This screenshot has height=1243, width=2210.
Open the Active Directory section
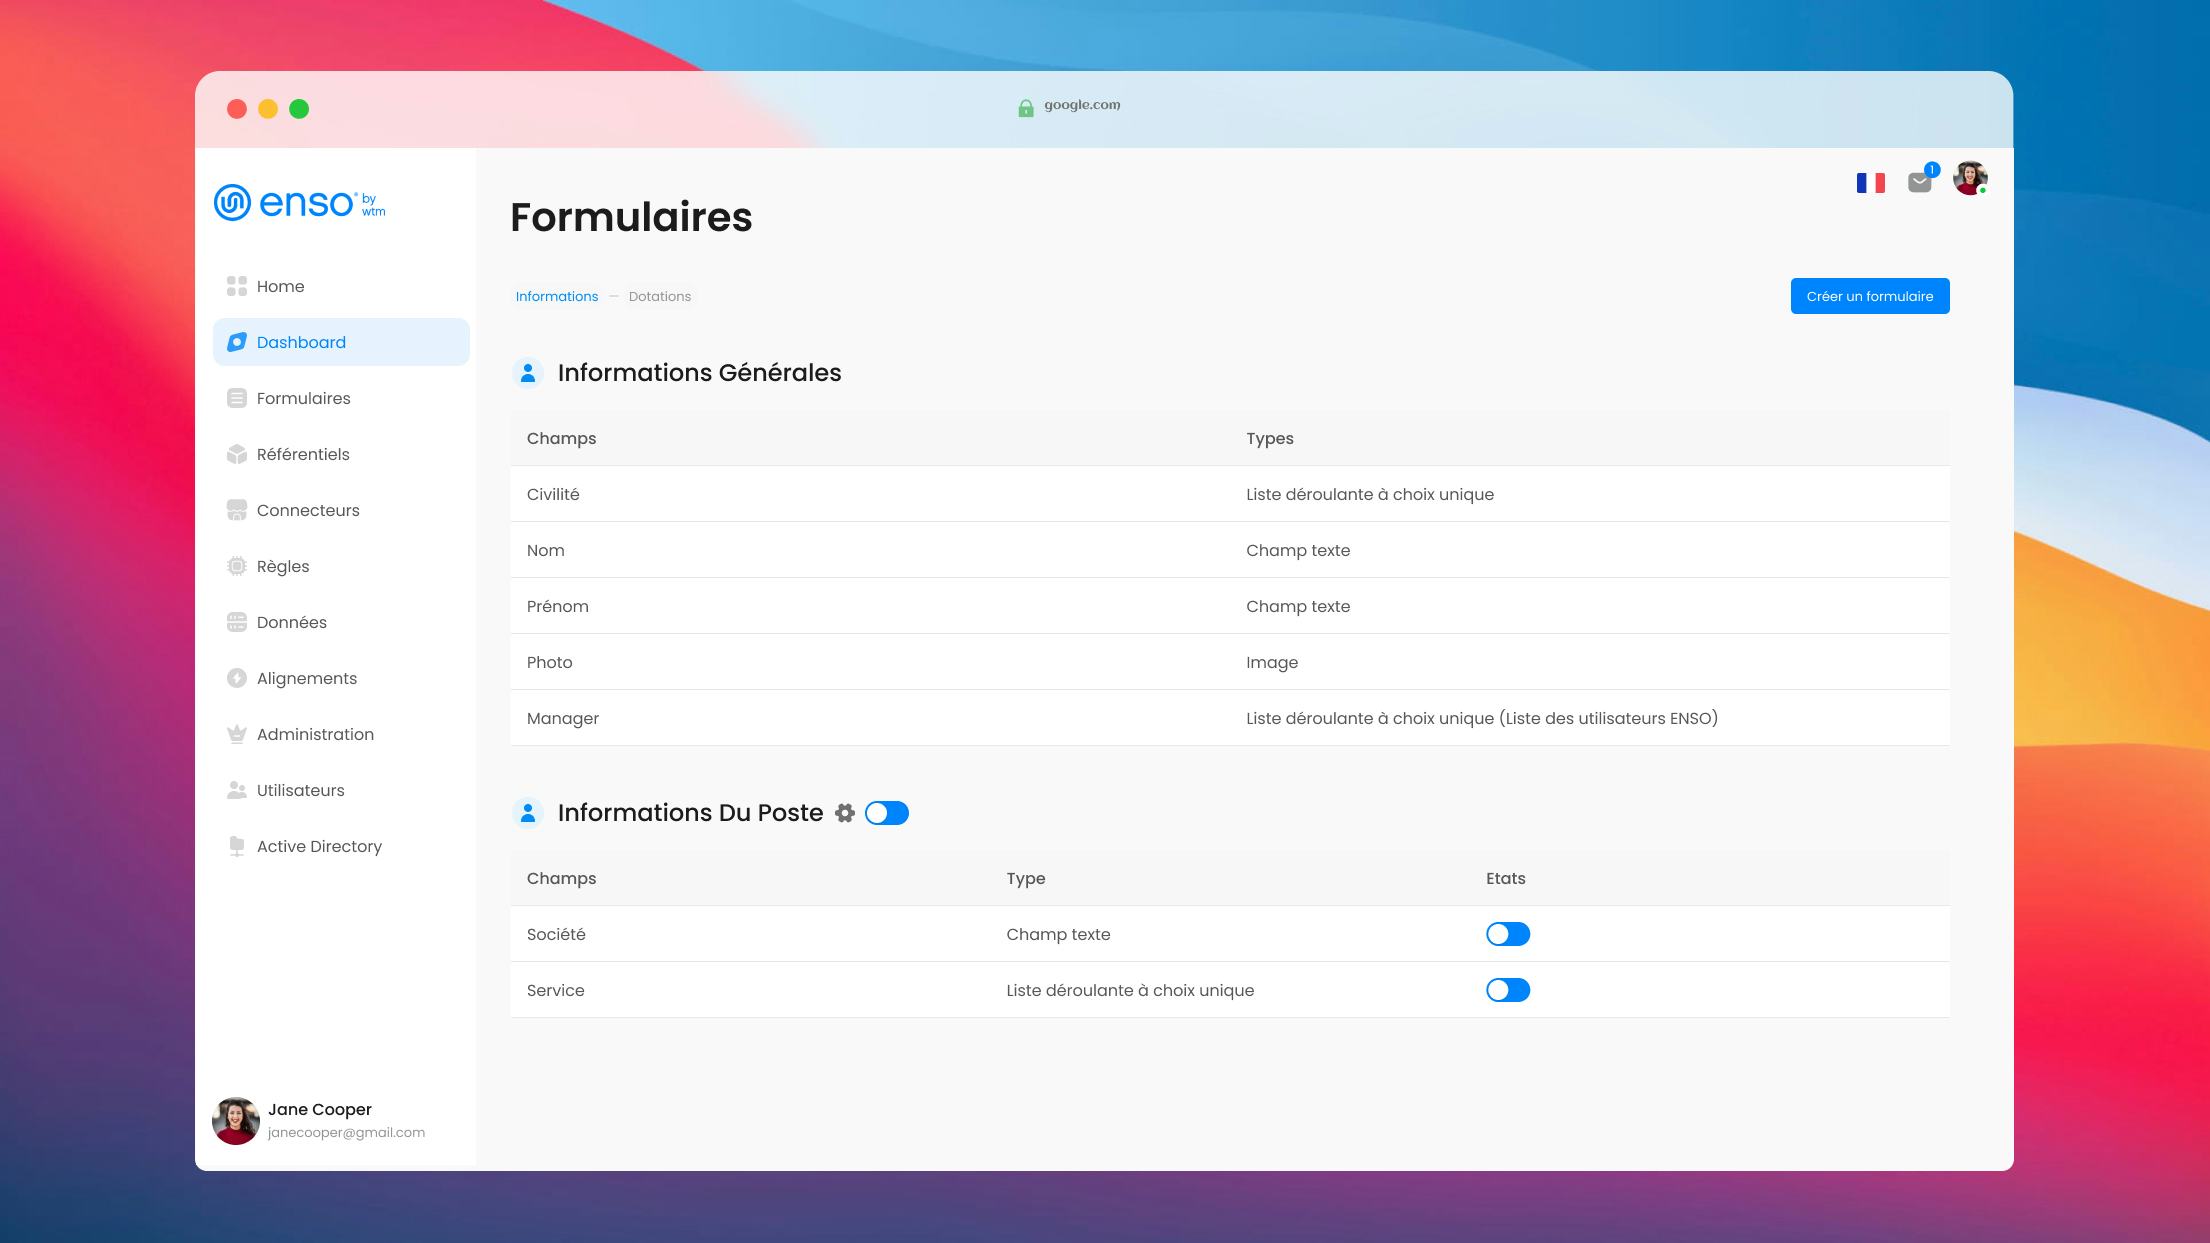(x=319, y=846)
